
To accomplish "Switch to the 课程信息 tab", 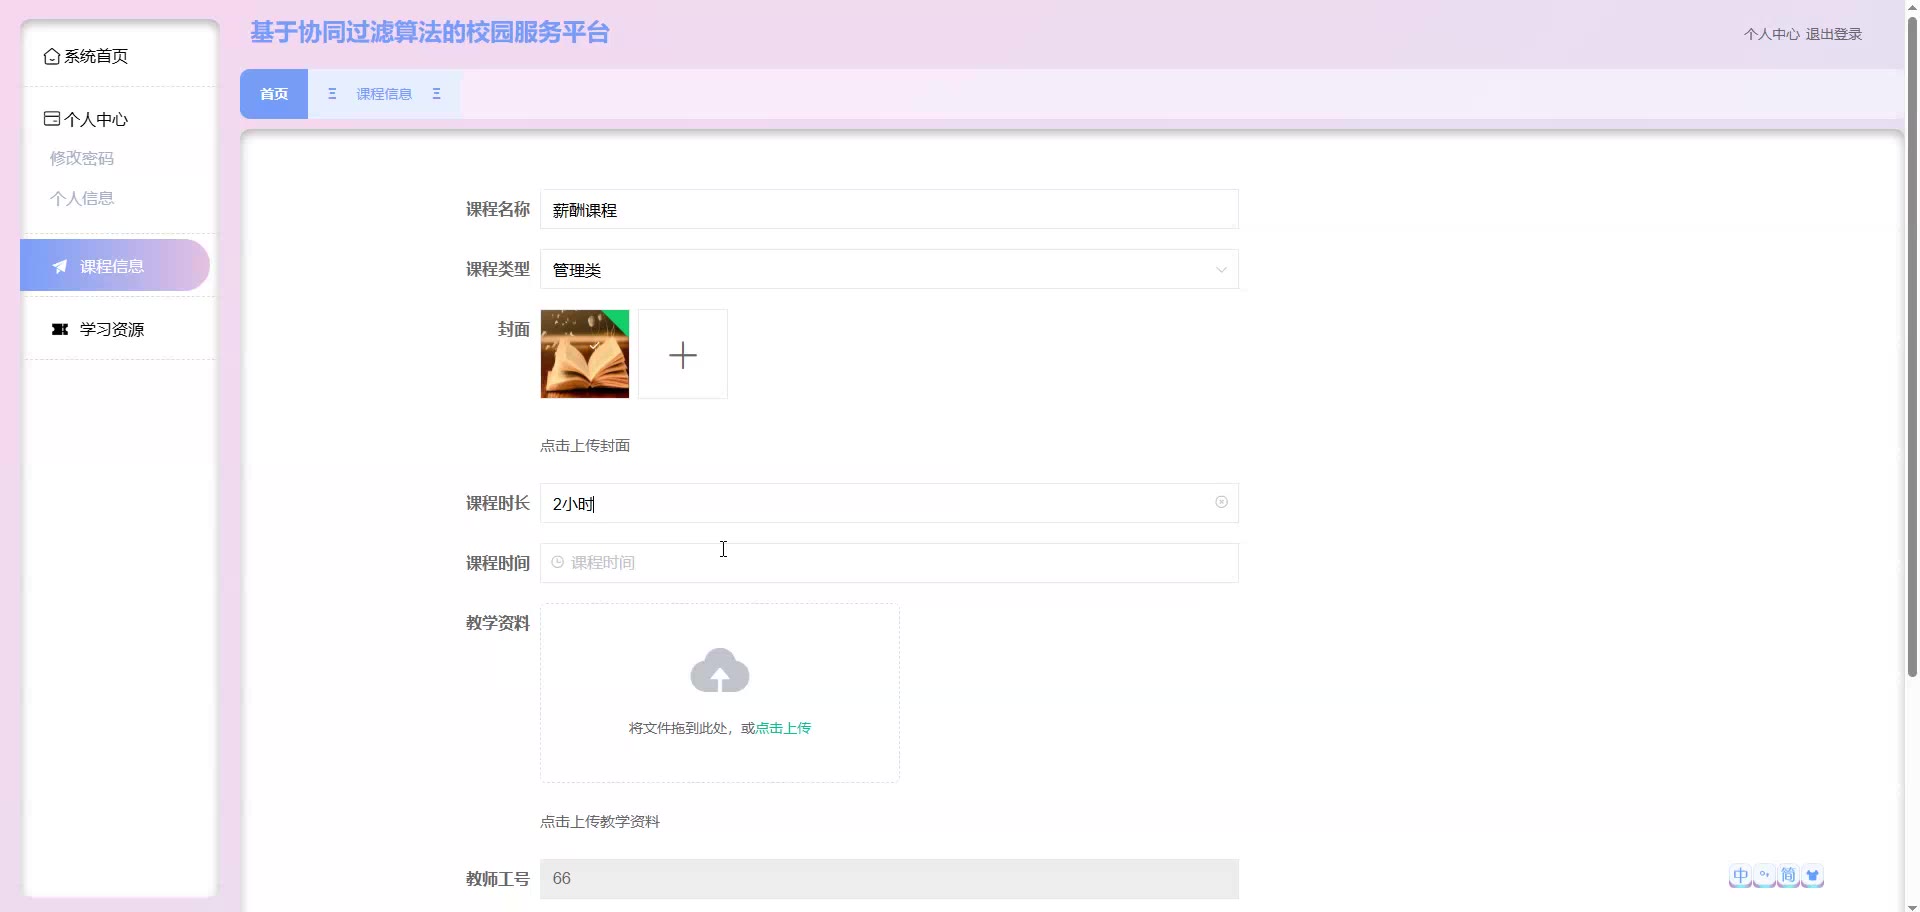I will click(x=384, y=94).
